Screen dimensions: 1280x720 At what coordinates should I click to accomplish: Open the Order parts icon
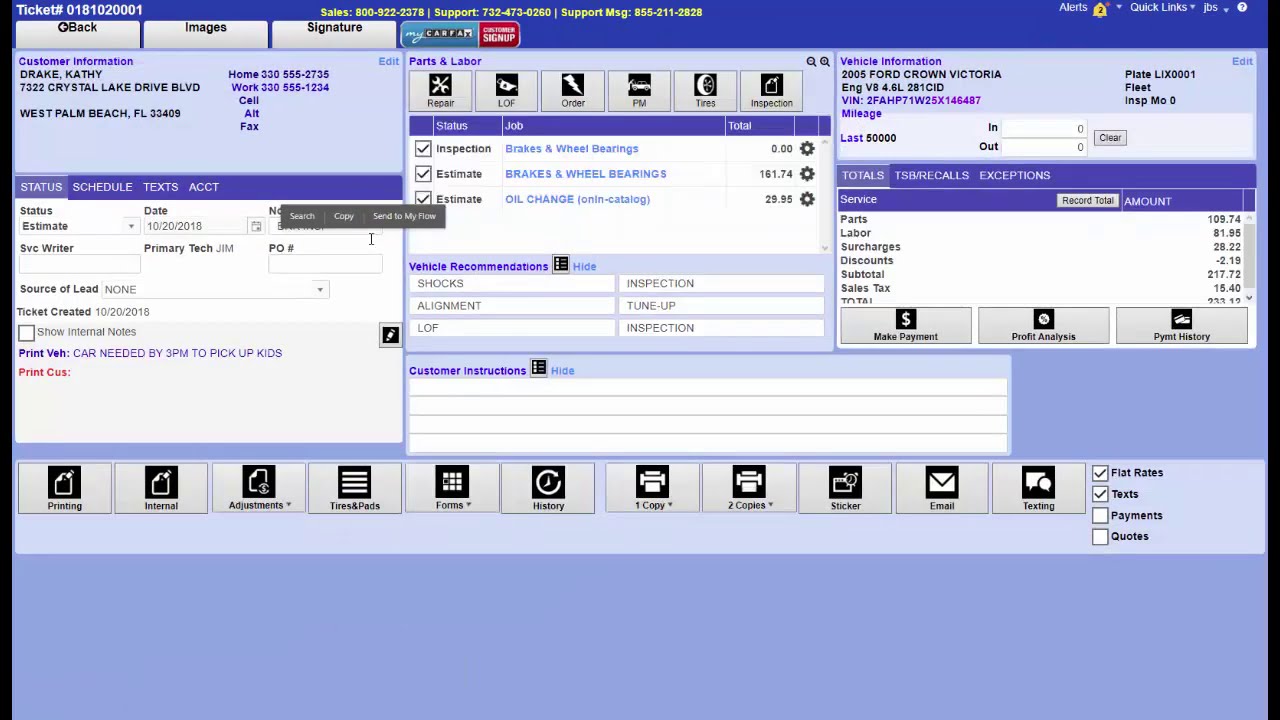pos(572,91)
